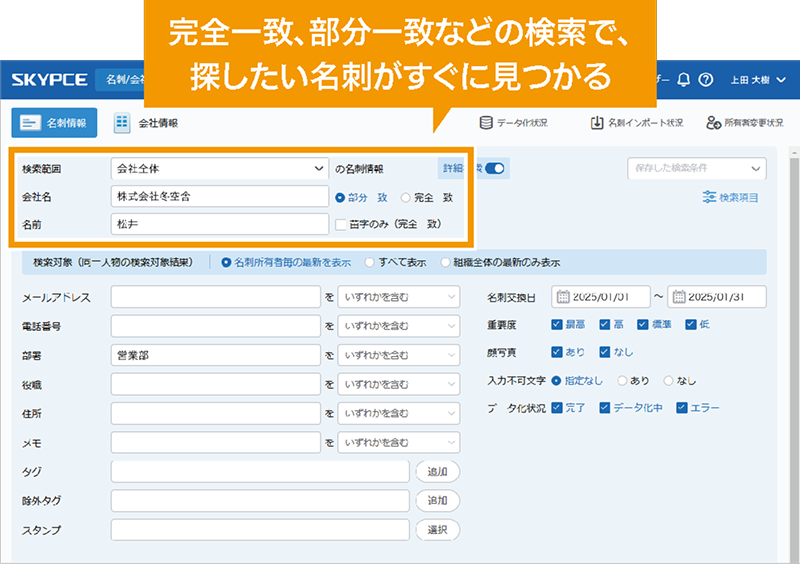Screen dimensions: 800x564
Task: Click the 部署 field with 営業部
Action: pyautogui.click(x=215, y=355)
